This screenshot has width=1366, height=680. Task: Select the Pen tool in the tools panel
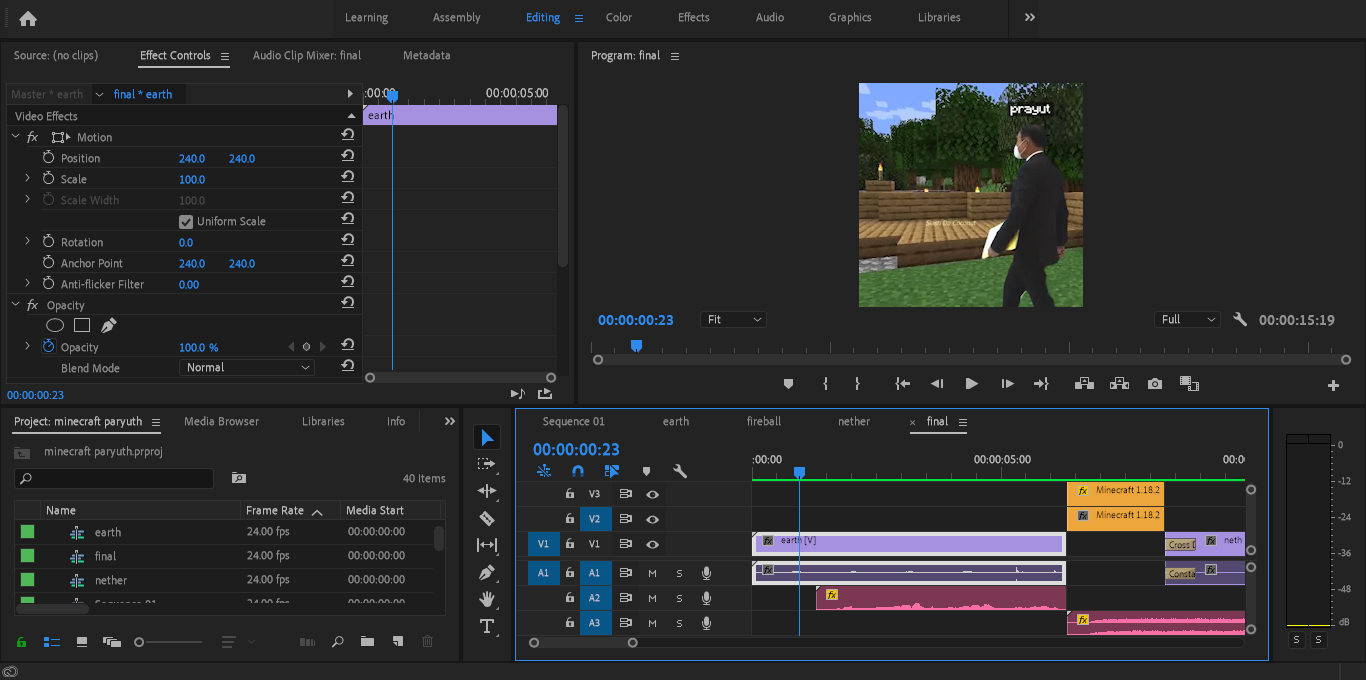click(x=487, y=572)
